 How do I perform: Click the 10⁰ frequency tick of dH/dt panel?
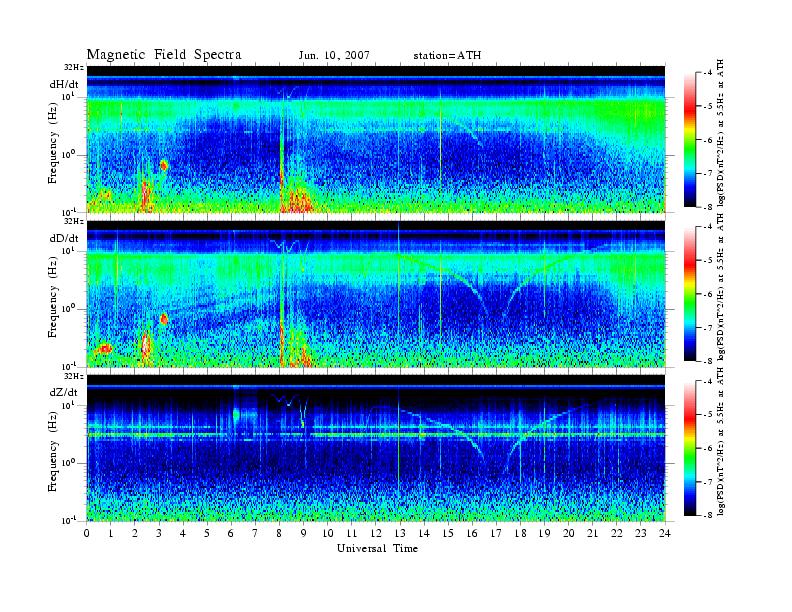coord(69,154)
